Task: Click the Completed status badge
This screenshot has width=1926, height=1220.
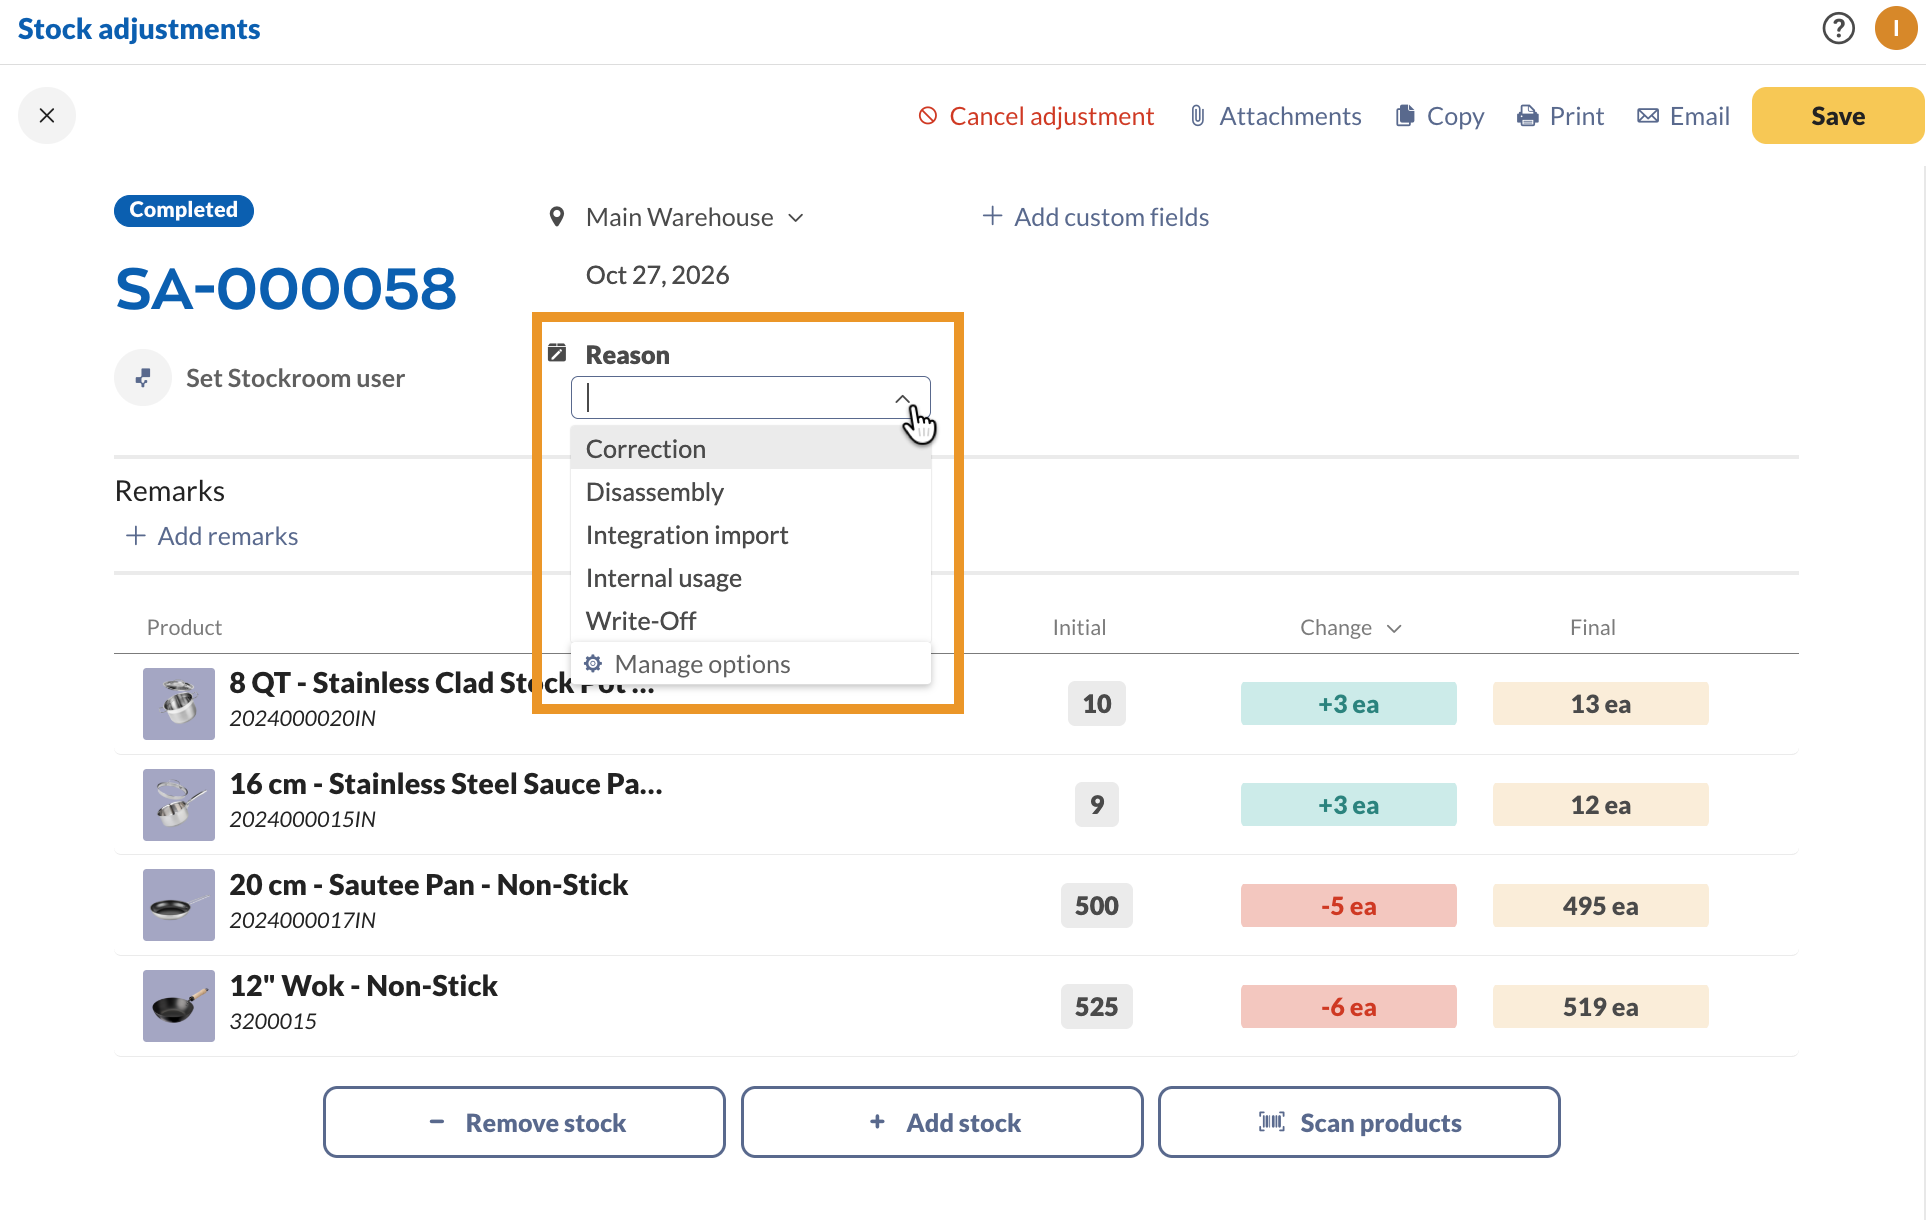Action: (184, 210)
